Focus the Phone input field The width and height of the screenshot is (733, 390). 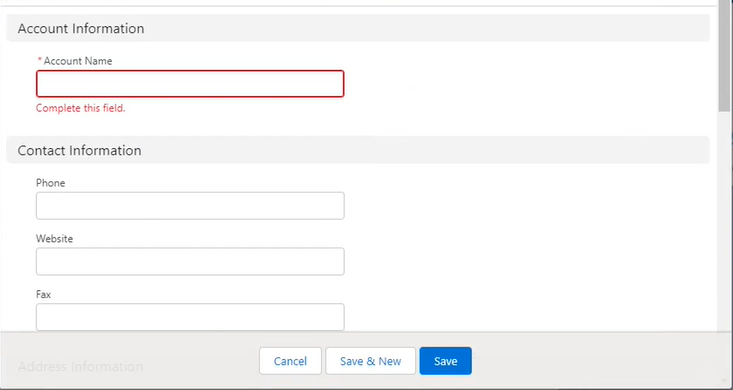[190, 206]
